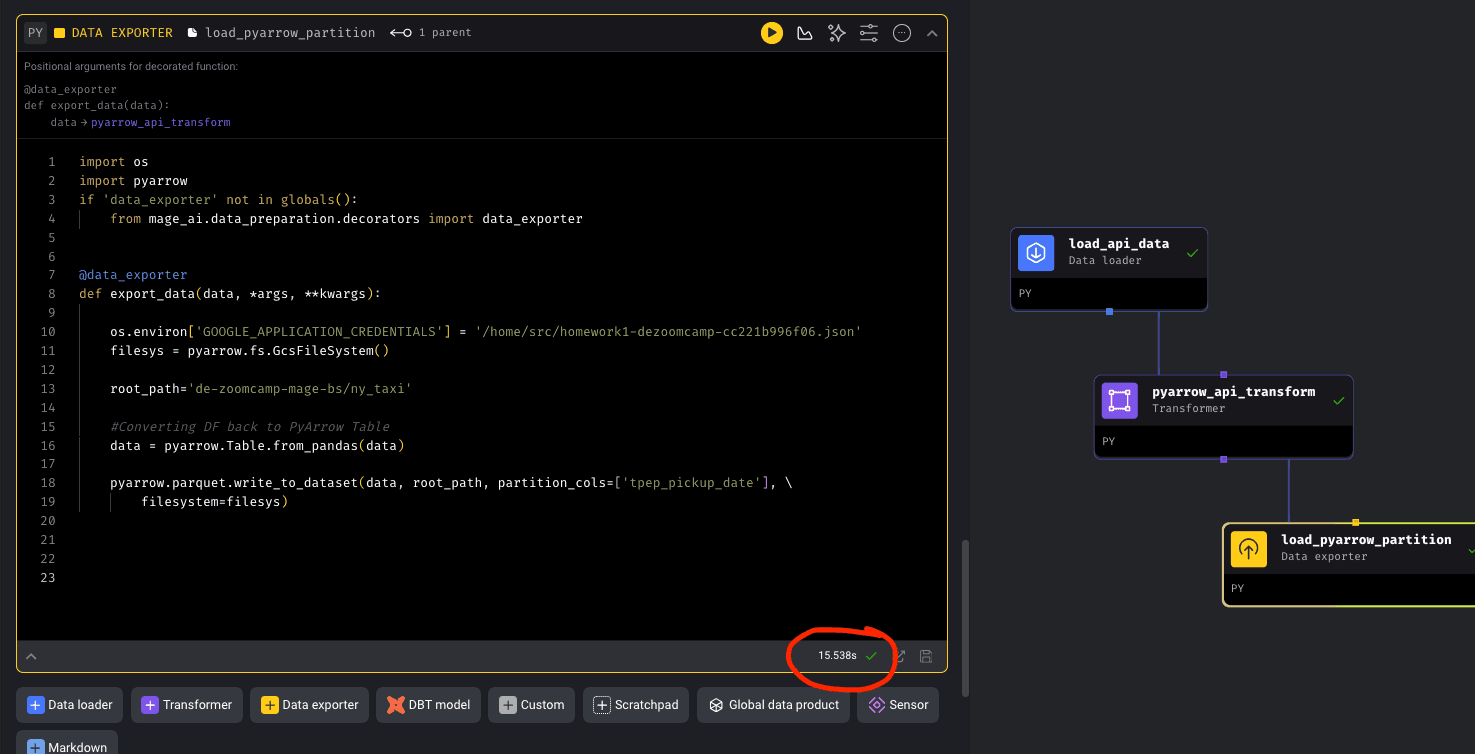
Task: Open the more options ellipsis circle
Action: [902, 33]
